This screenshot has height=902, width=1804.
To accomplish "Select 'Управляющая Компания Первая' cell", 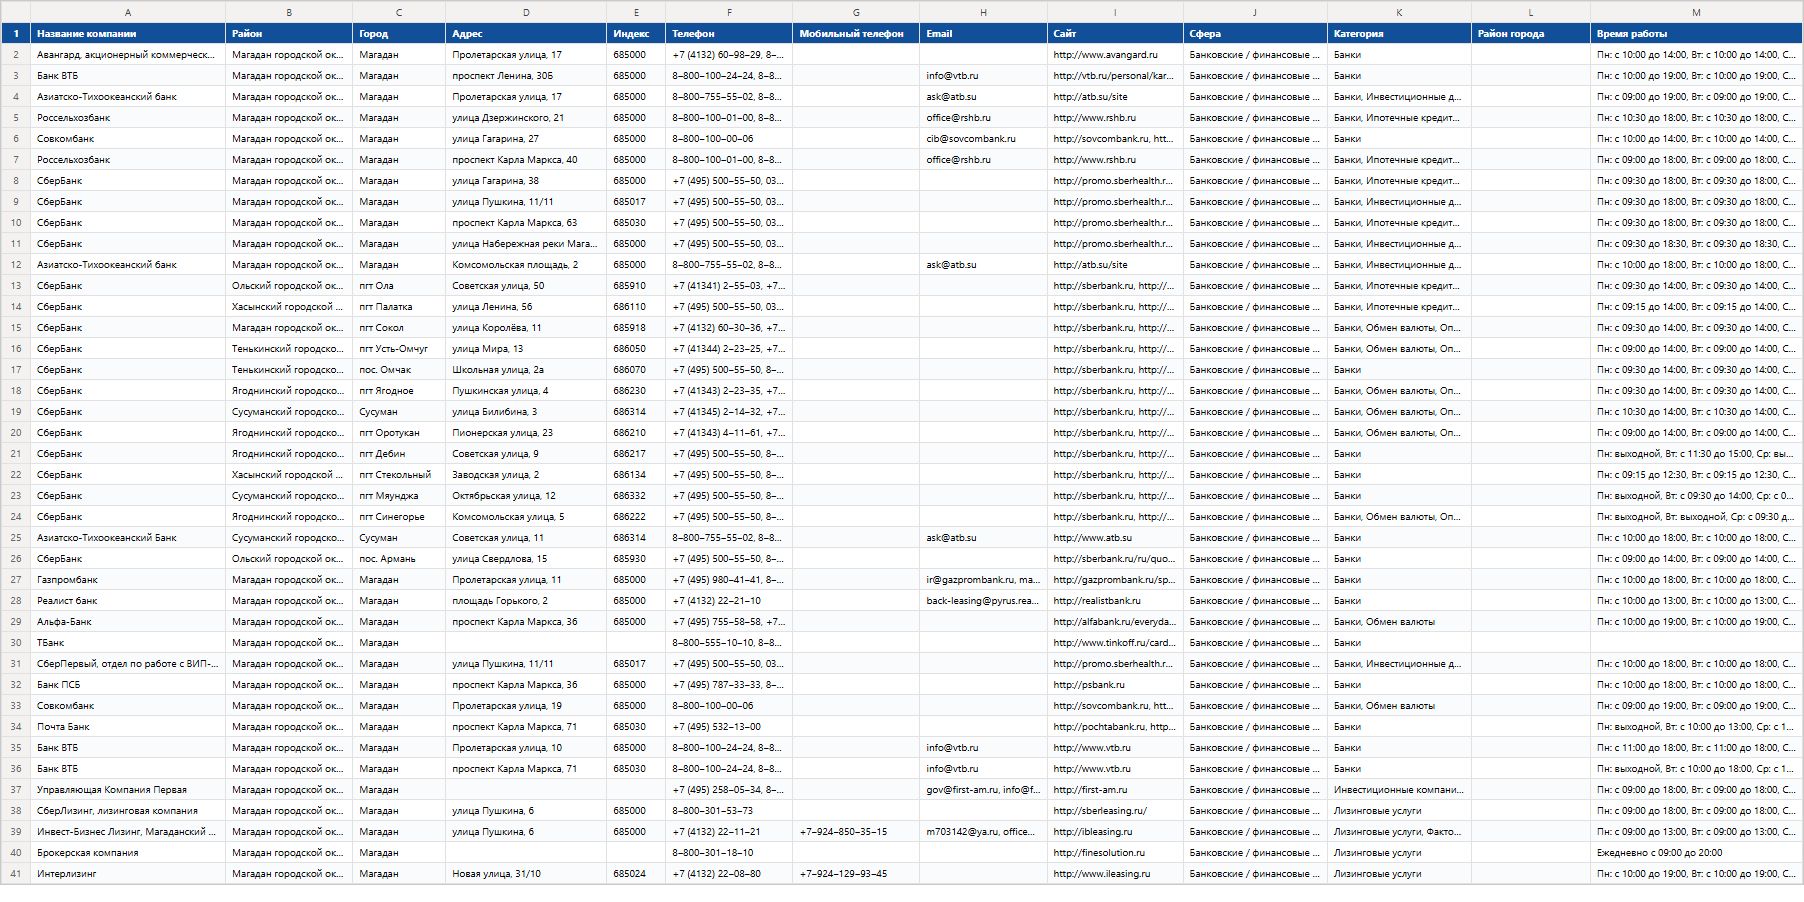I will click(128, 789).
